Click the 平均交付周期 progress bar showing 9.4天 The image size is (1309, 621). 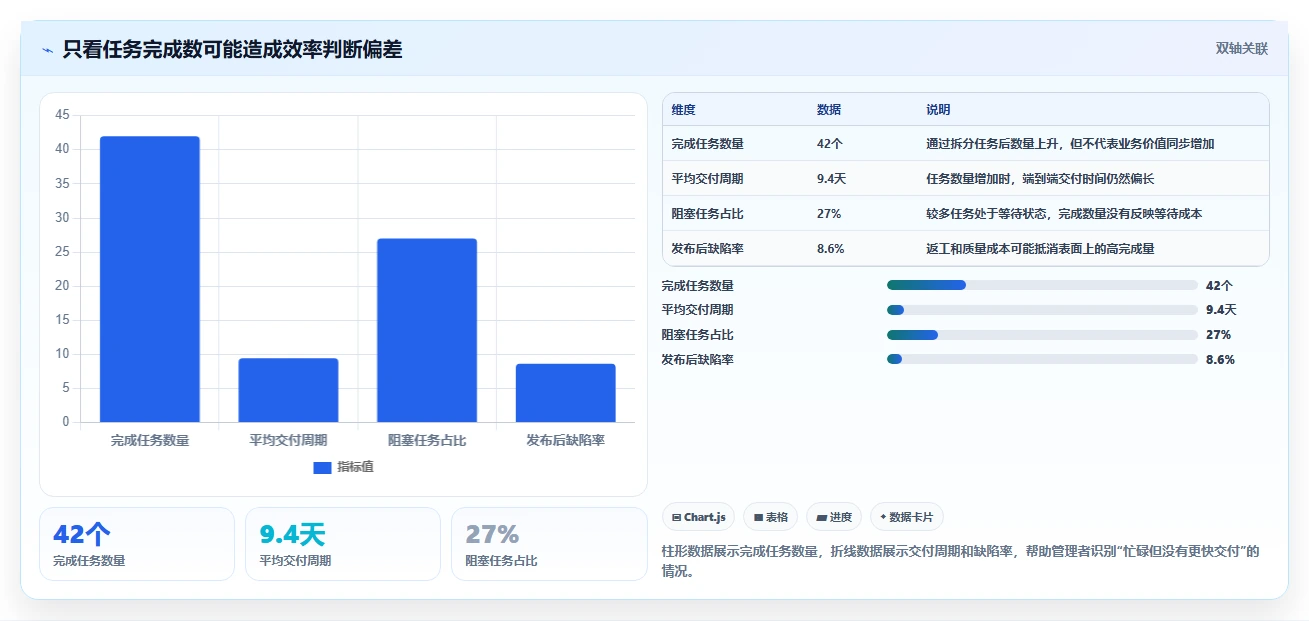(1042, 310)
